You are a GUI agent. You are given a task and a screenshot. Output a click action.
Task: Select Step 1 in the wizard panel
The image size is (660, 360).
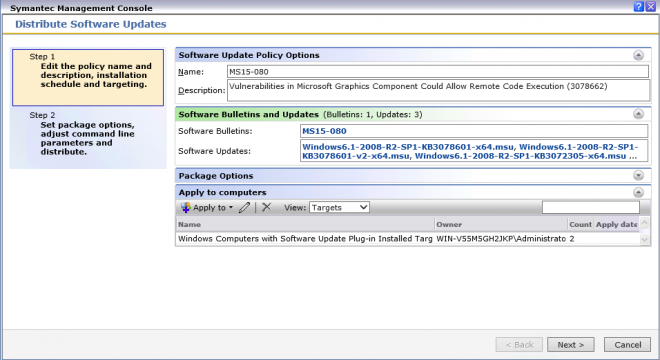coord(88,77)
